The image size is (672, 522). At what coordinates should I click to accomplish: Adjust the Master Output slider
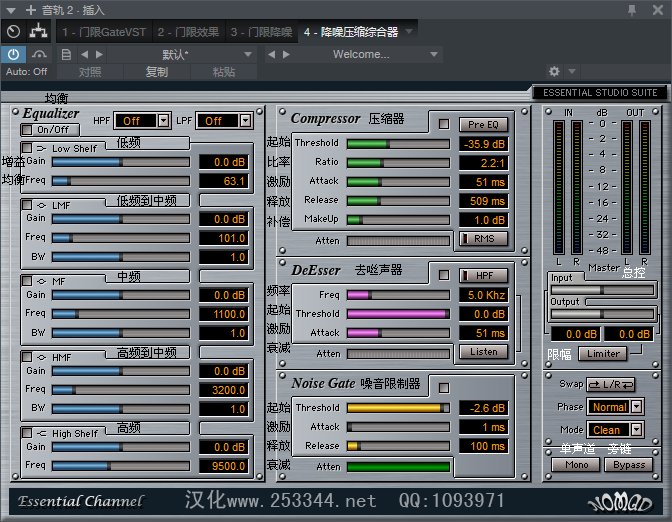coord(602,314)
